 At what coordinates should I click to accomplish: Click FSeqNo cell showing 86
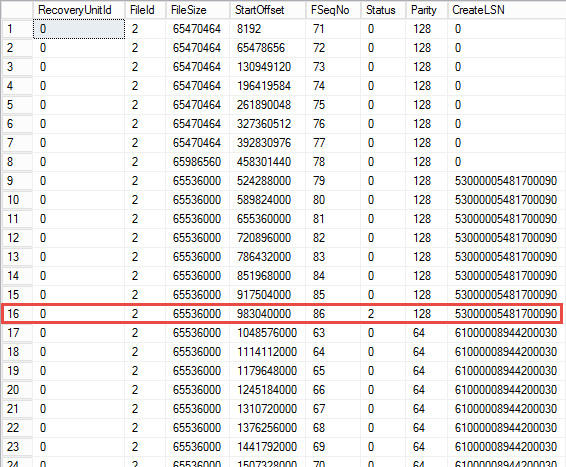pyautogui.click(x=333, y=314)
